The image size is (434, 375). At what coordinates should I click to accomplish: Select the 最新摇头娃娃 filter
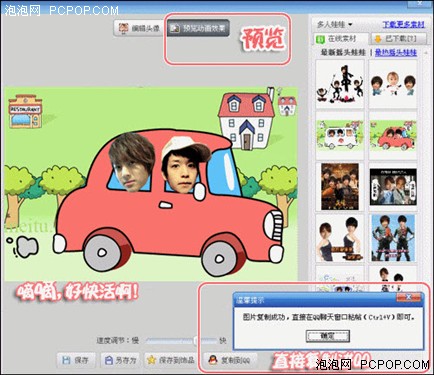pos(343,52)
